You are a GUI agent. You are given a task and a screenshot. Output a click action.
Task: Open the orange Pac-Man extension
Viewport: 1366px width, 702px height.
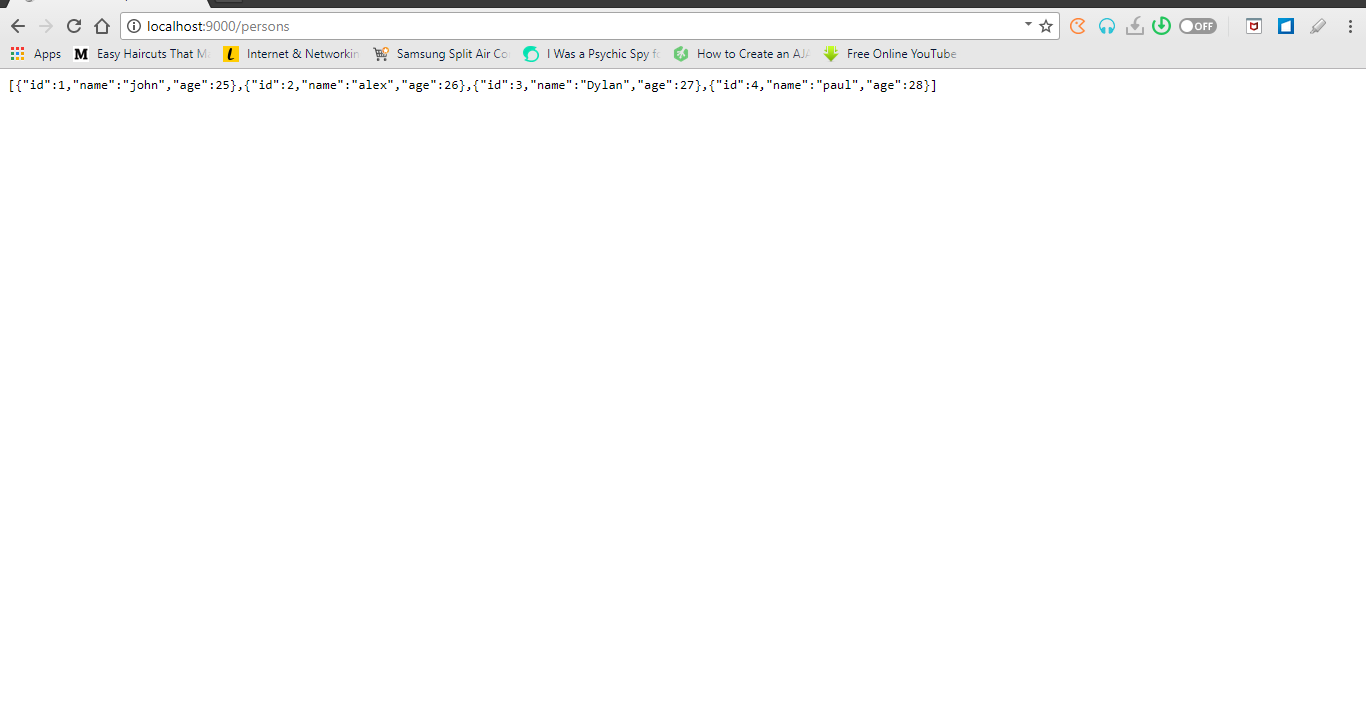click(1078, 26)
